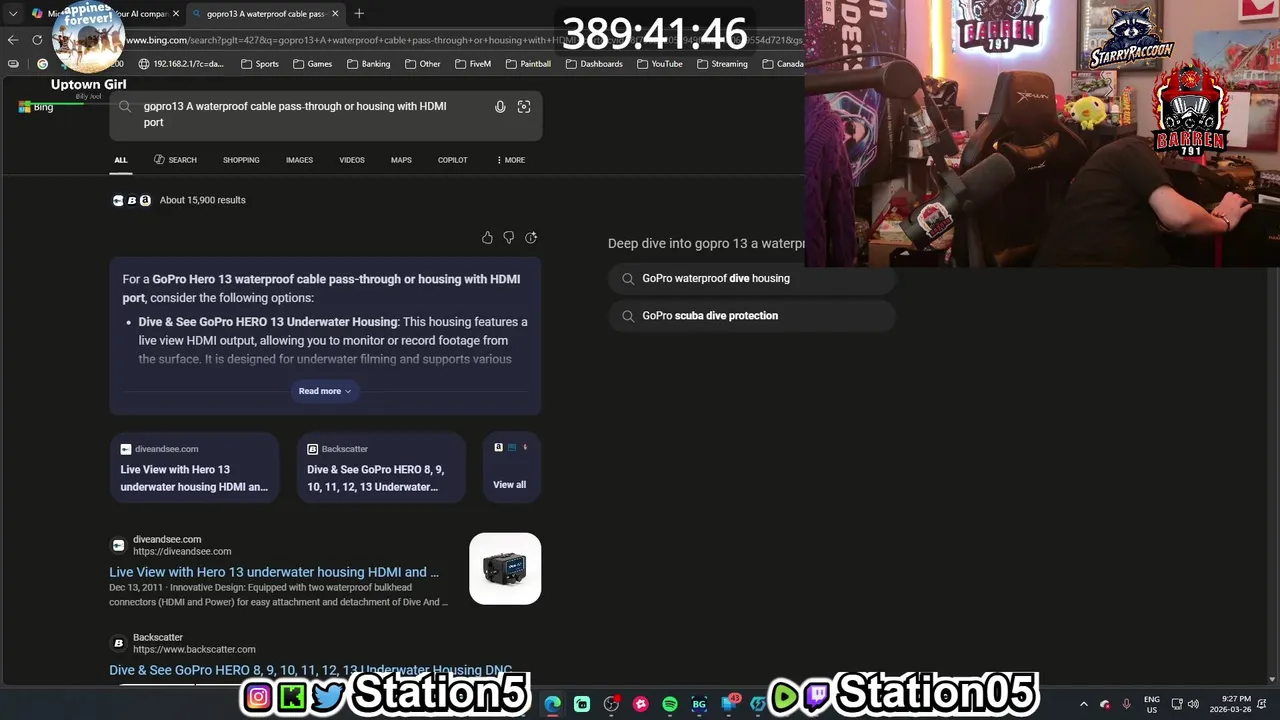Search GoPro waterproof dive housing suggestion

pyautogui.click(x=751, y=279)
